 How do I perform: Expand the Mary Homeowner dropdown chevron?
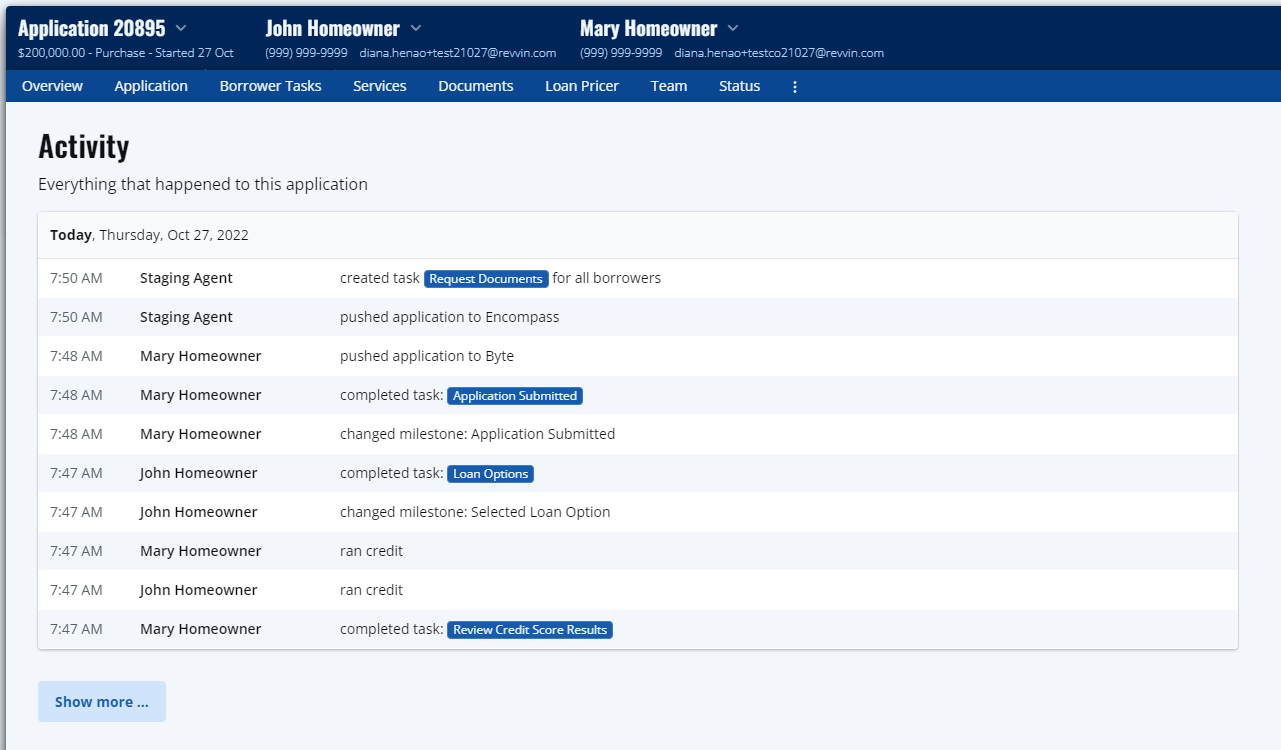tap(733, 28)
